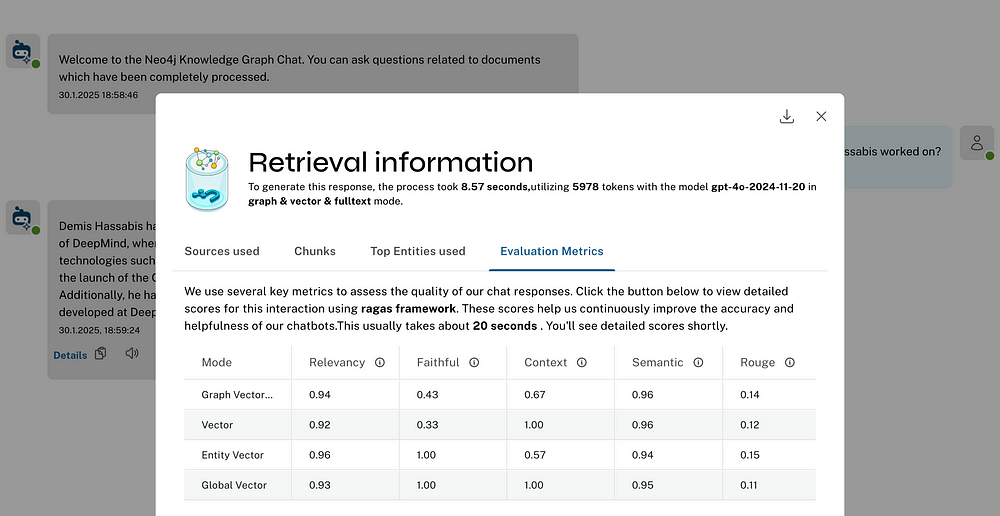Show info about the Faithful metric

(474, 362)
